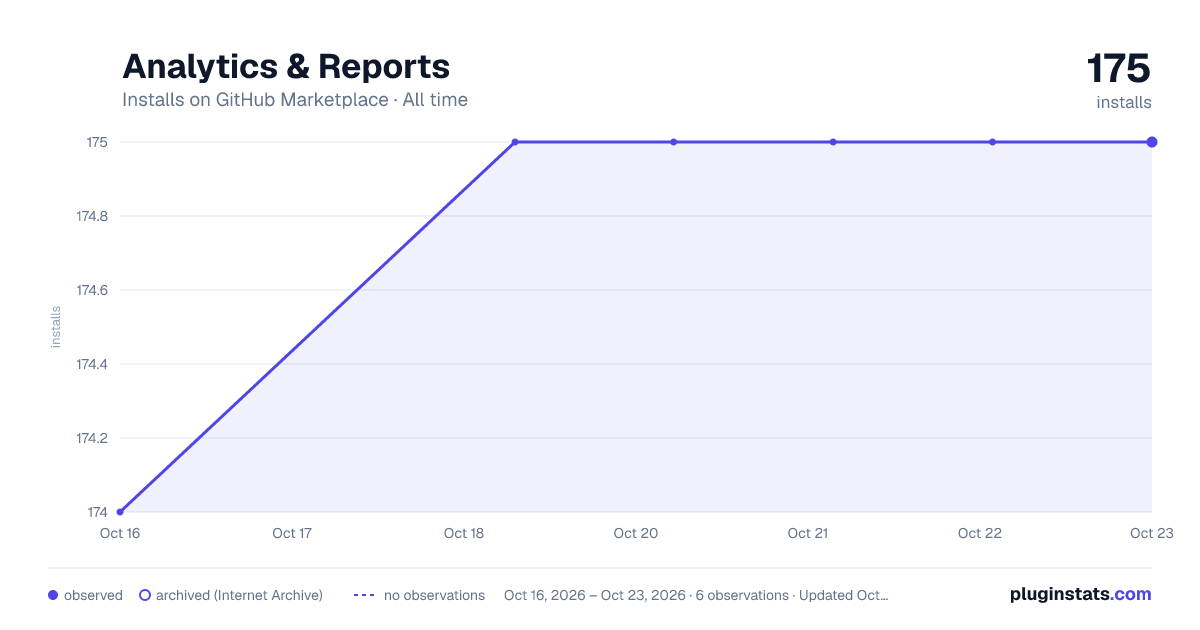The image size is (1200, 630).
Task: Click the data point at Oct 16
Action: 120,512
